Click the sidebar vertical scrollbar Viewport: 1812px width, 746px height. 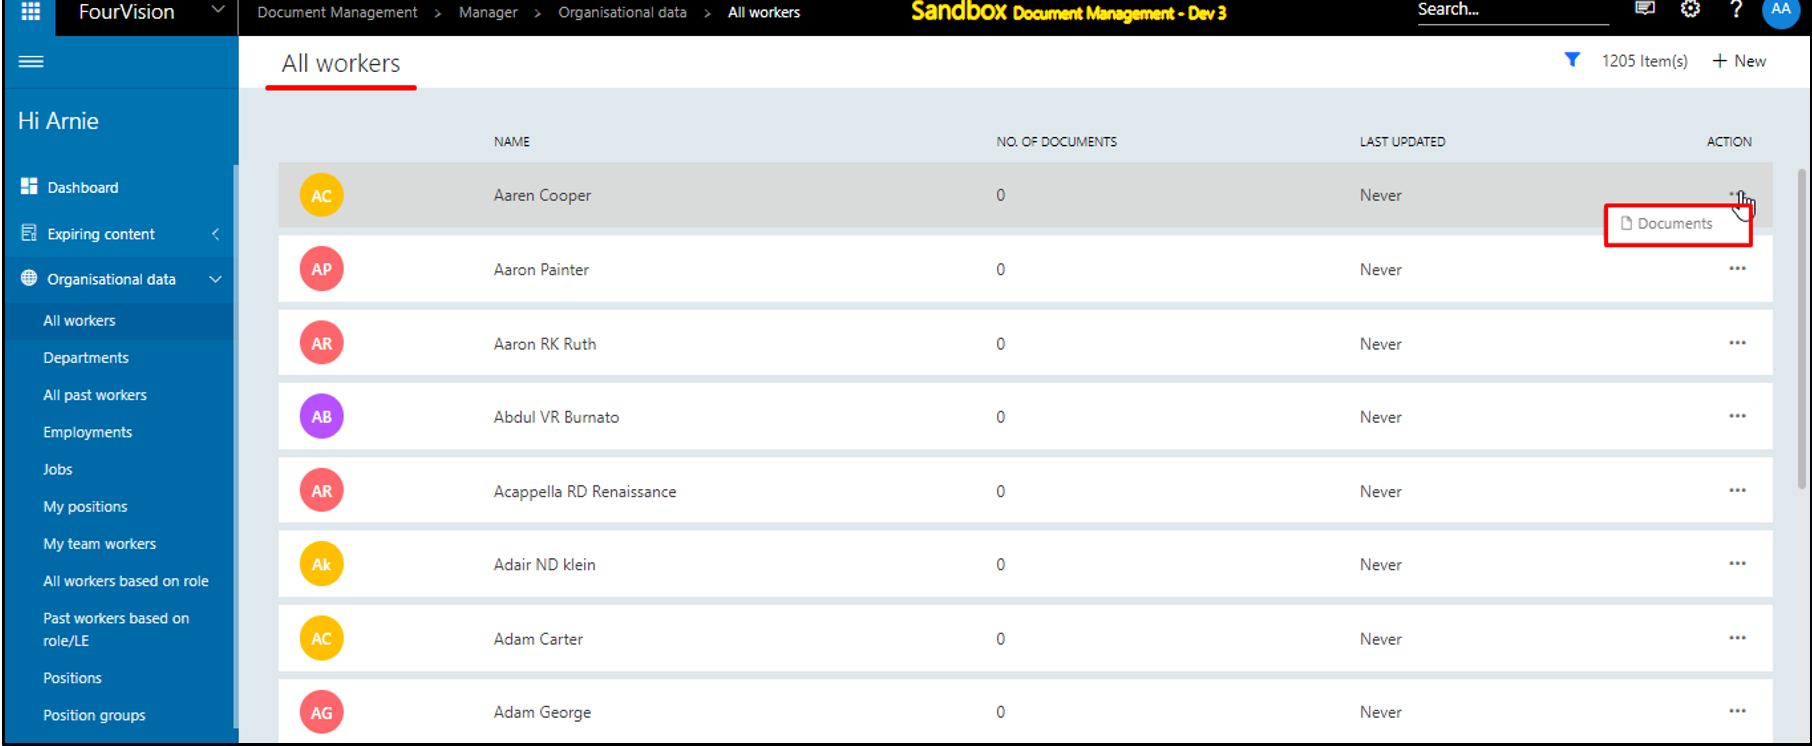click(x=236, y=447)
